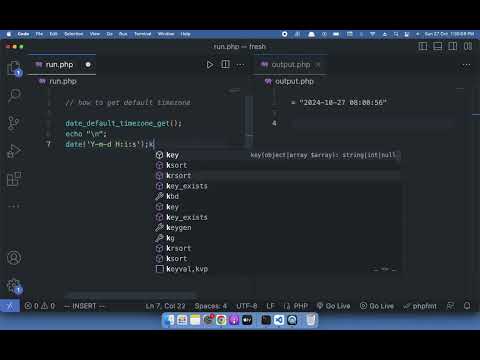Click Ln 7, Col 22 position indicator
480x360 pixels.
pos(165,306)
